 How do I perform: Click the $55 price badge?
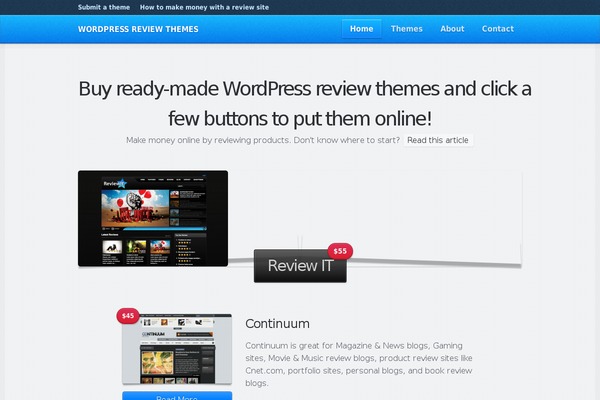340,251
